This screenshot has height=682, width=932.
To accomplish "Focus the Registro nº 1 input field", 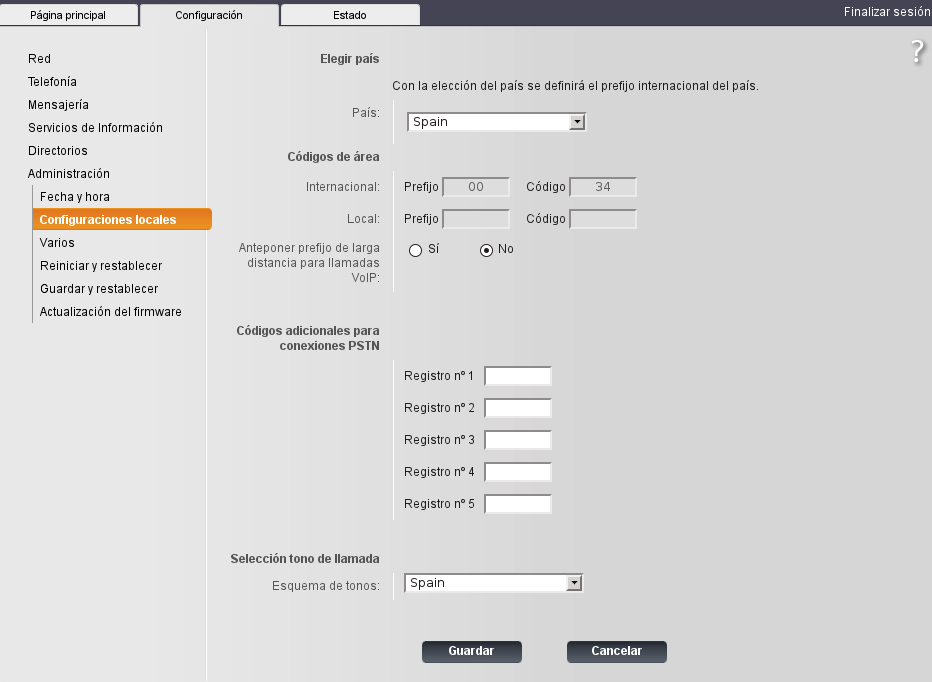I will 518,376.
